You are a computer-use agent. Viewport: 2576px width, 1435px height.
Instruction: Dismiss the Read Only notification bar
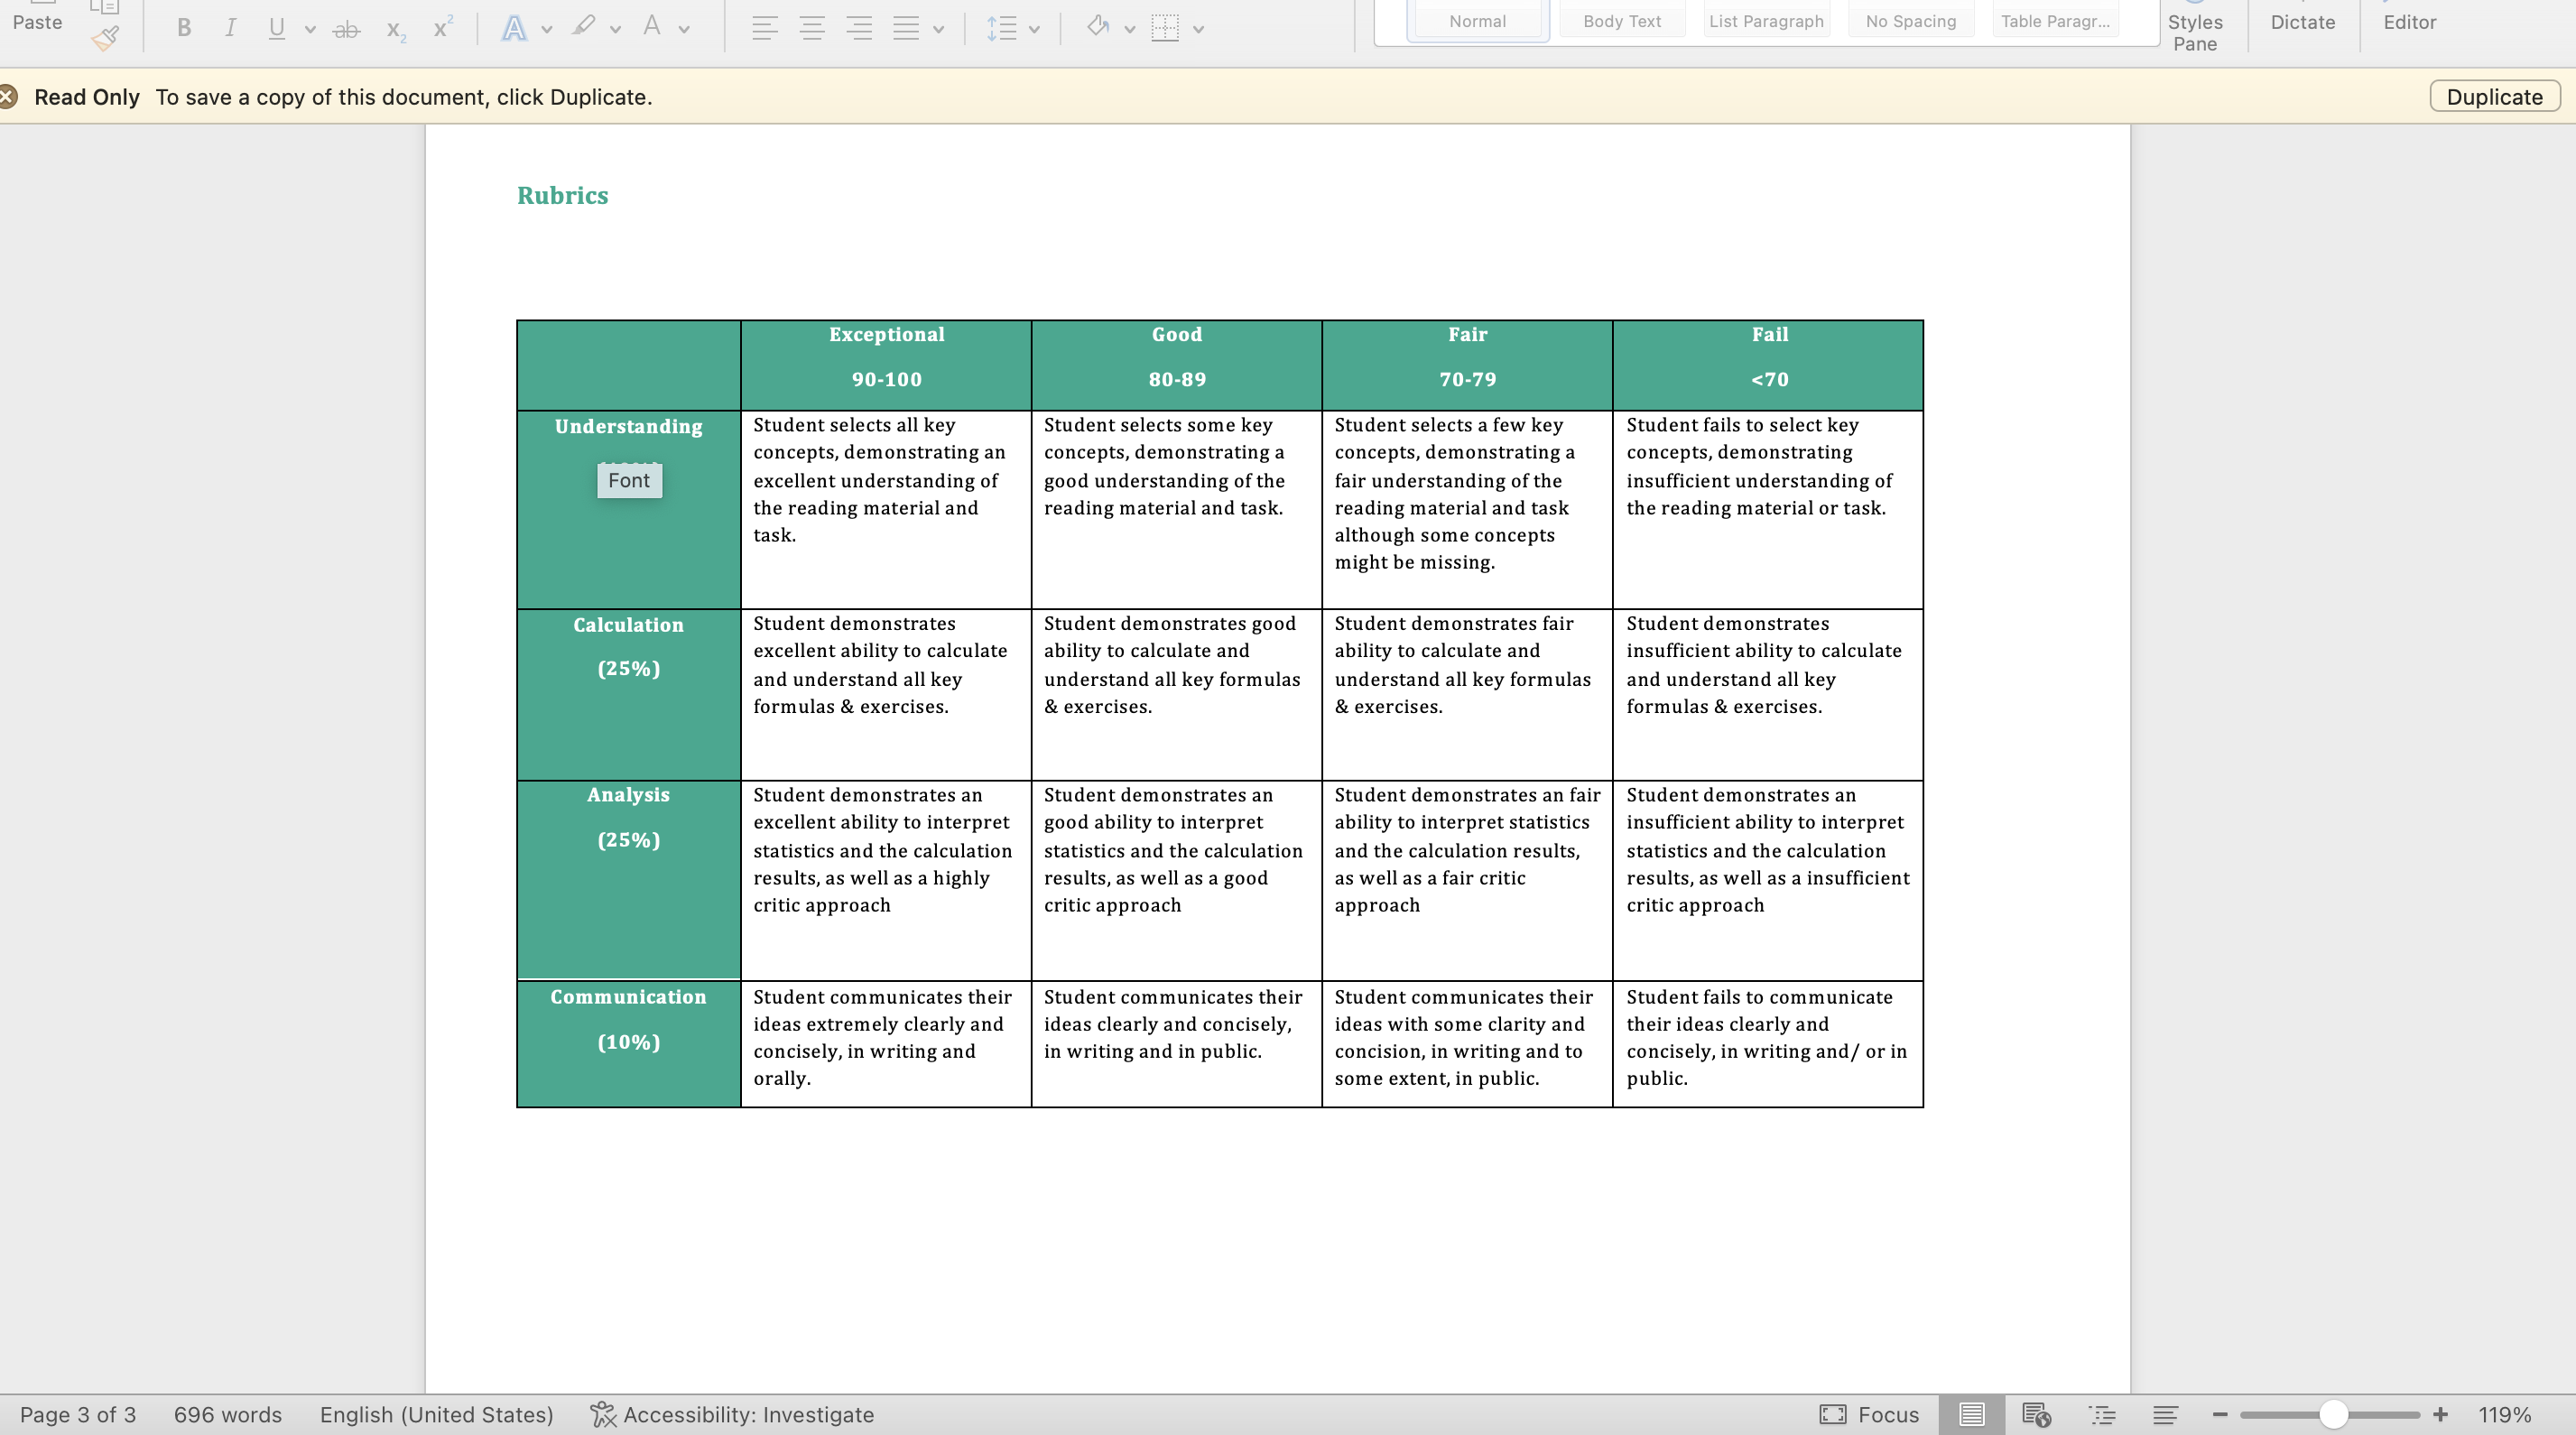tap(8, 97)
